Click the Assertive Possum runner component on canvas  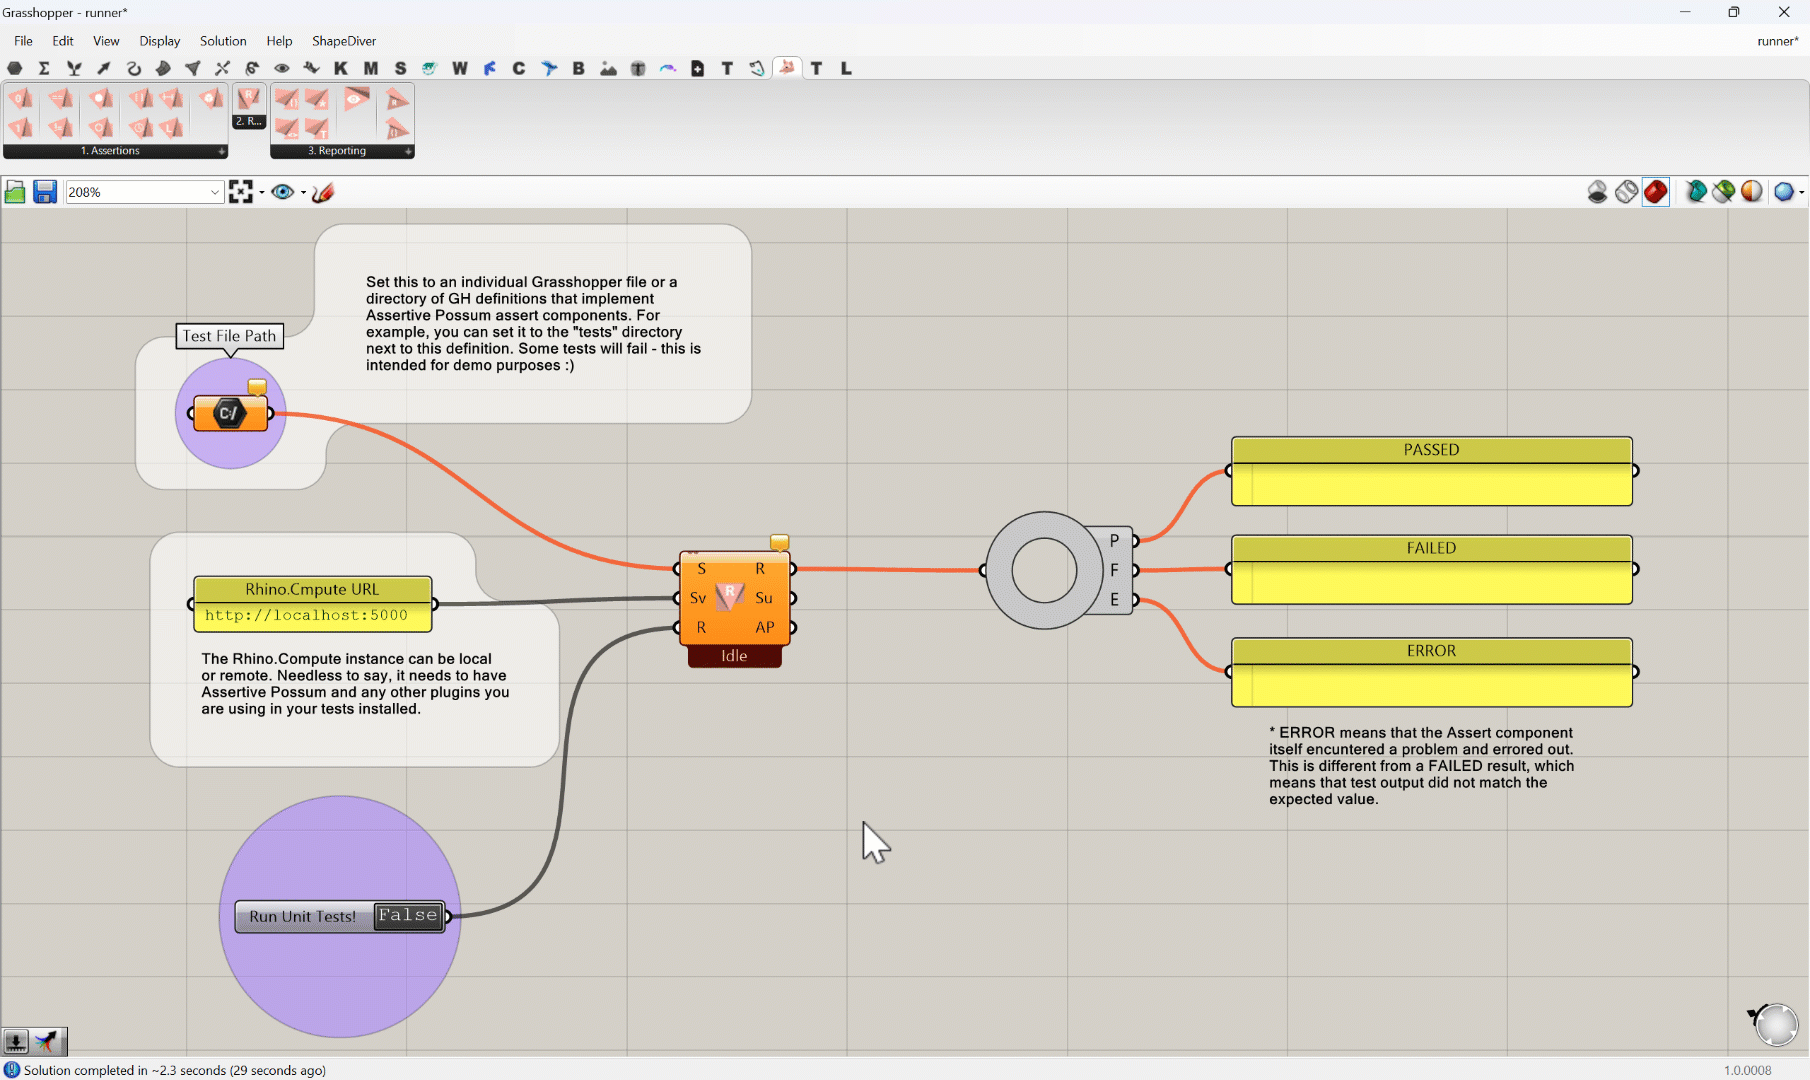coord(731,598)
